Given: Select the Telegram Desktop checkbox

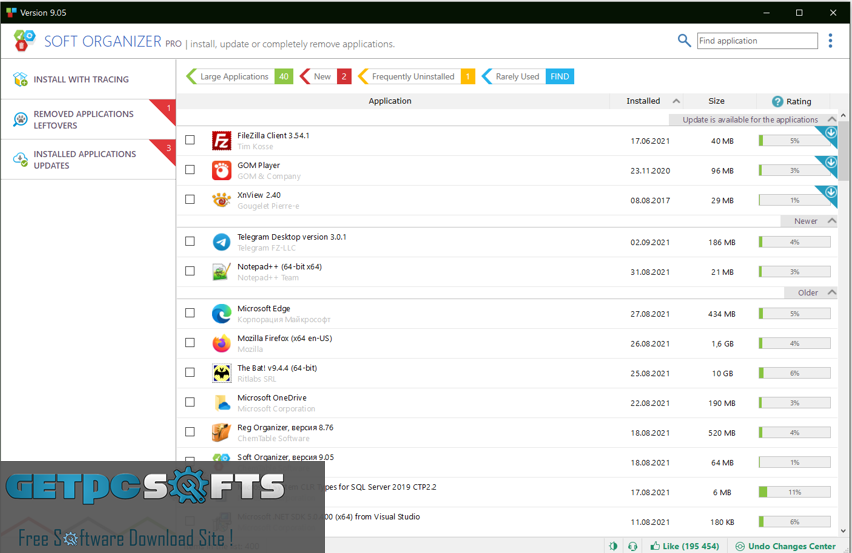Looking at the screenshot, I should click(190, 241).
